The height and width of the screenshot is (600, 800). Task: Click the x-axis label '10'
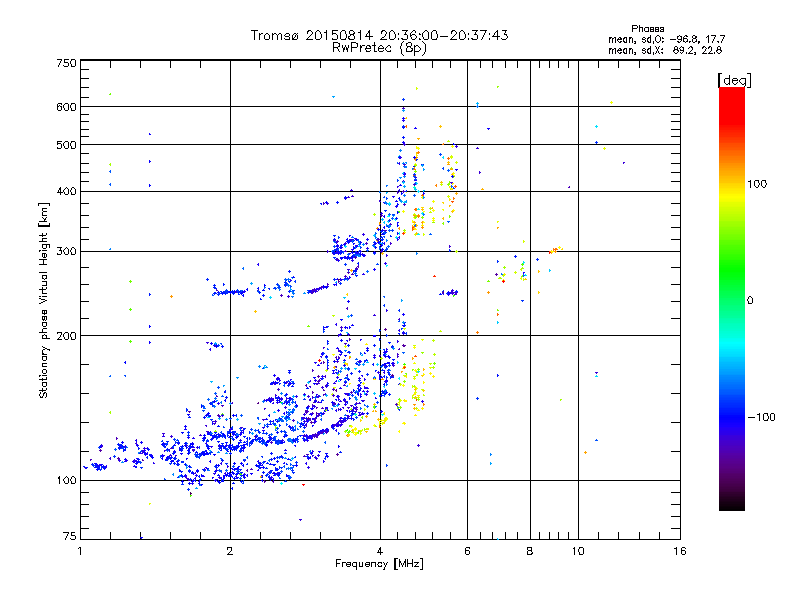(x=578, y=551)
